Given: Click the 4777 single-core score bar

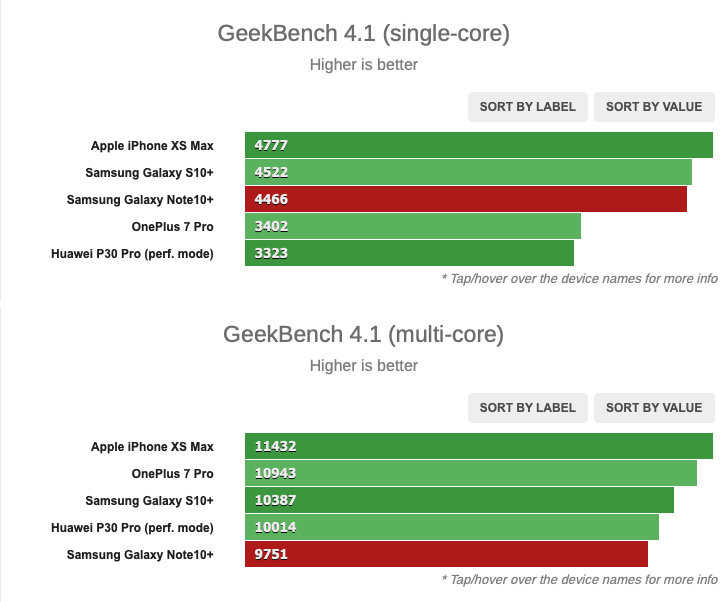Looking at the screenshot, I should [x=479, y=145].
